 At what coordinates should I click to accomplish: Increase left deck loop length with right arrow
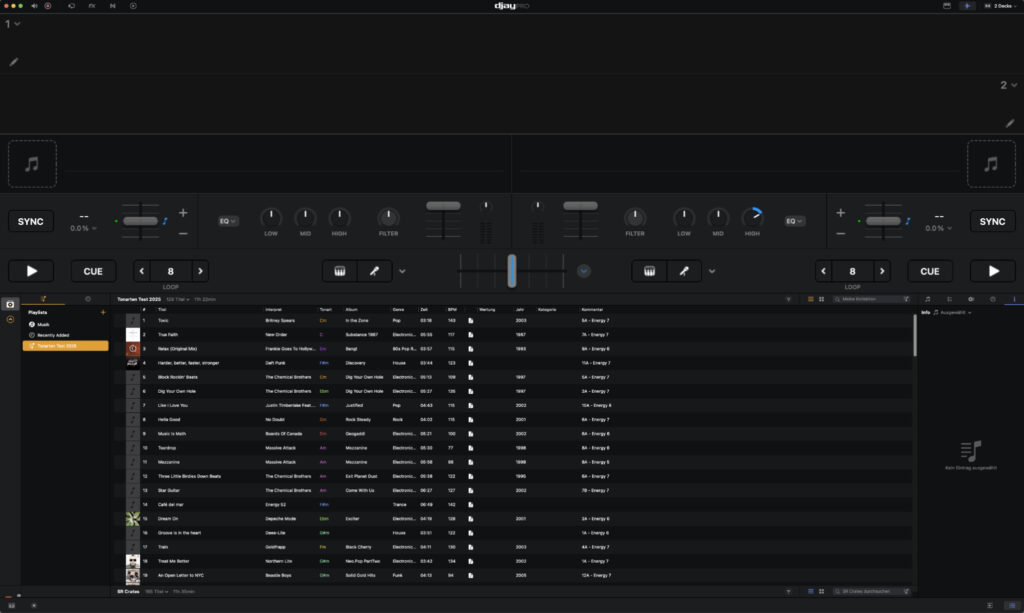199,271
